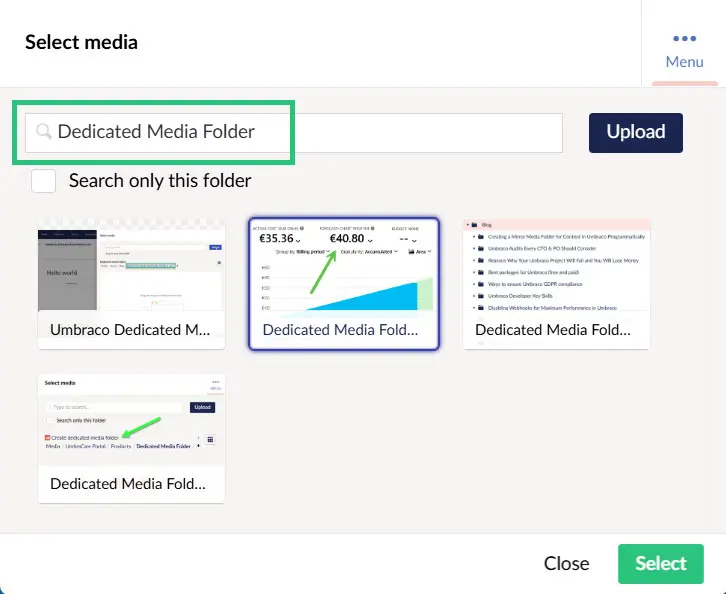Image resolution: width=726 pixels, height=594 pixels.
Task: Click the Close button
Action: tap(566, 563)
